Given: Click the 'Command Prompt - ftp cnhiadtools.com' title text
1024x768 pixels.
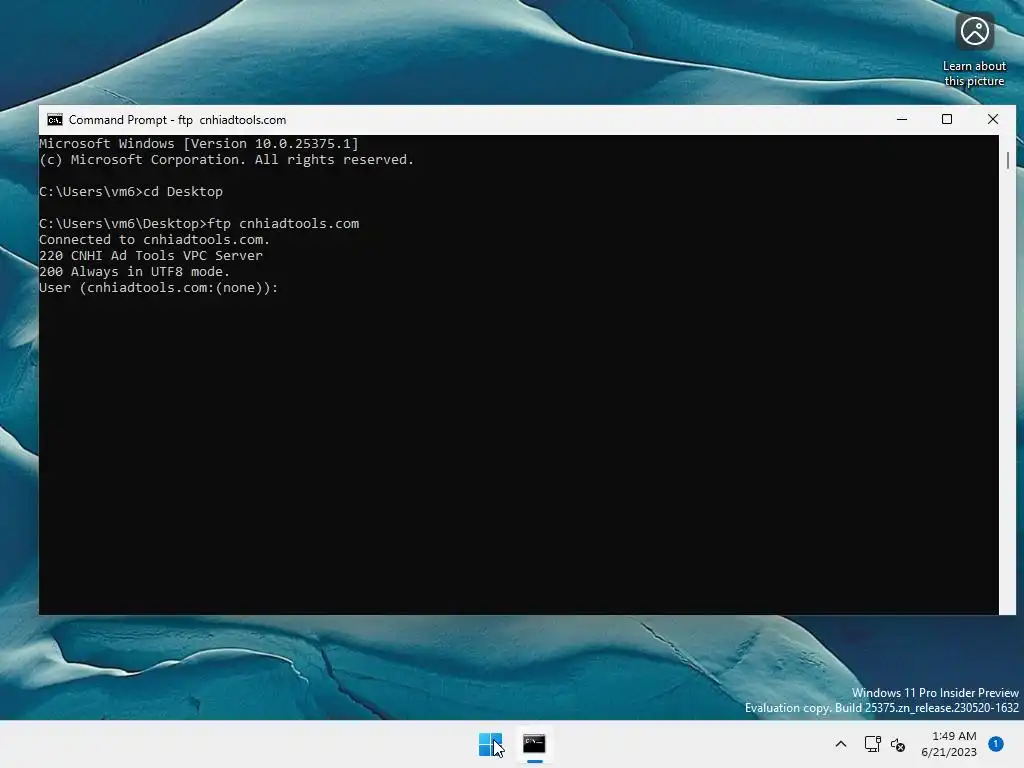Looking at the screenshot, I should [x=178, y=120].
